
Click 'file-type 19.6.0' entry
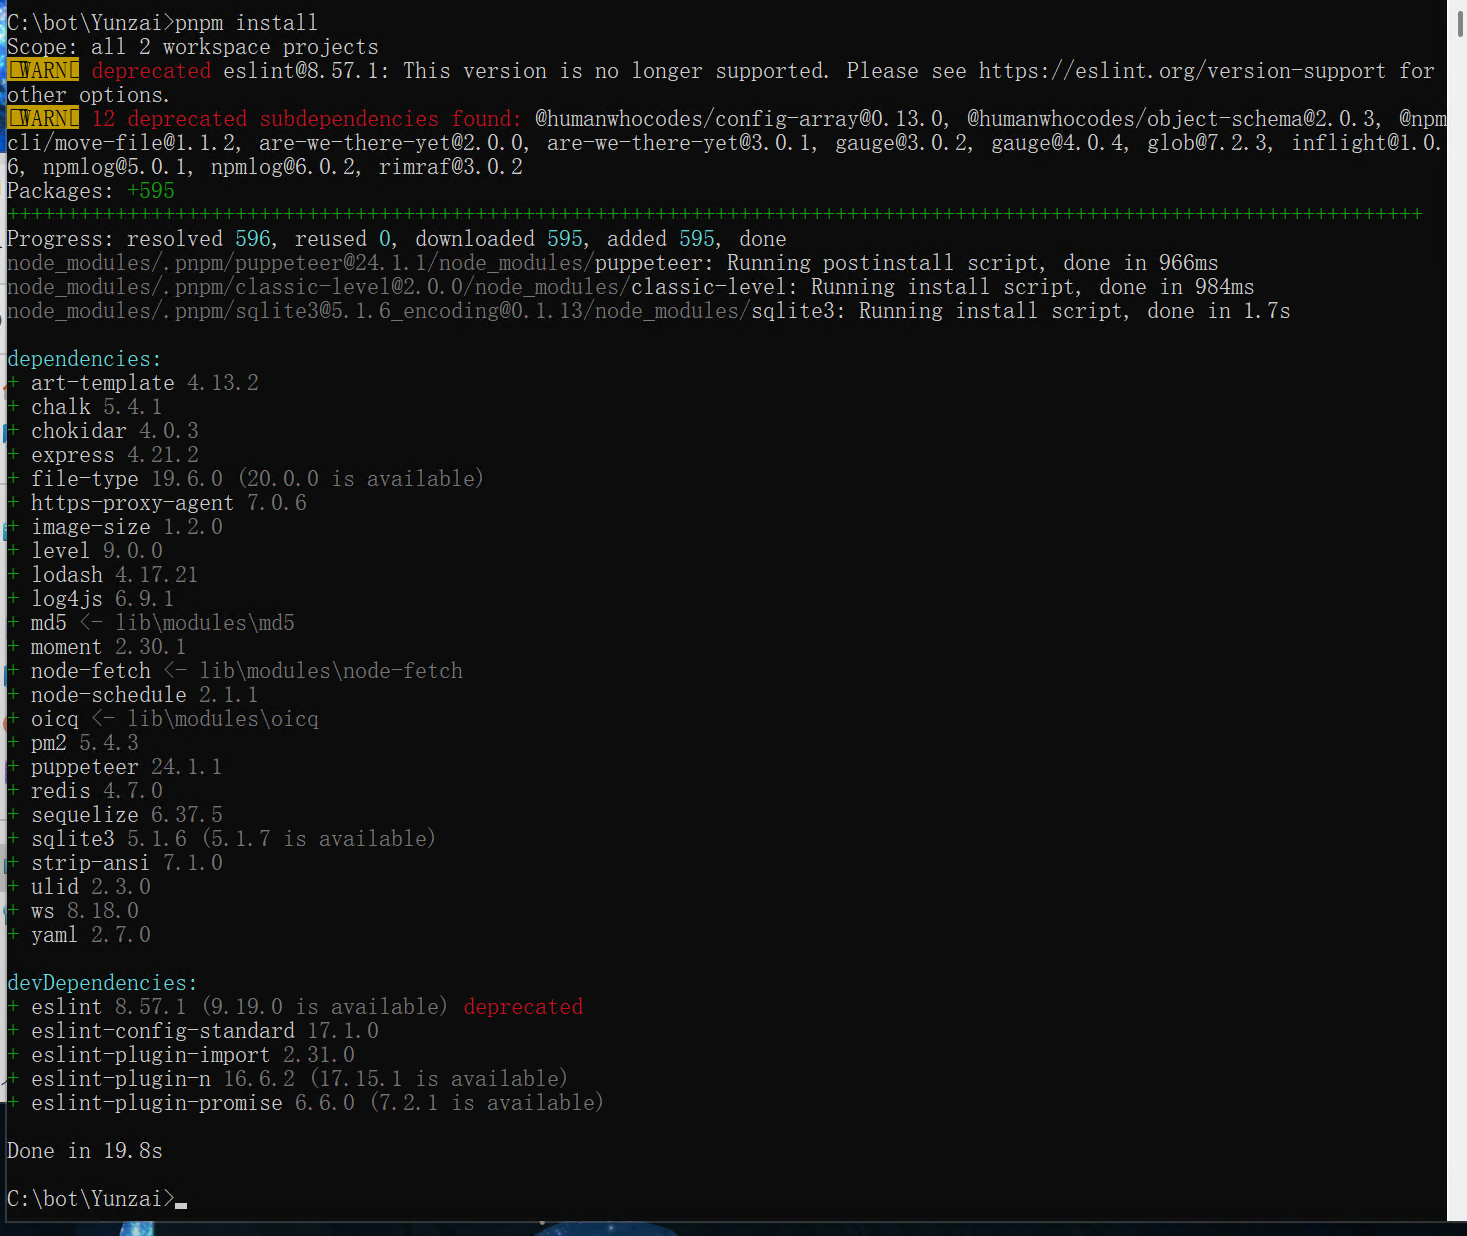point(127,478)
